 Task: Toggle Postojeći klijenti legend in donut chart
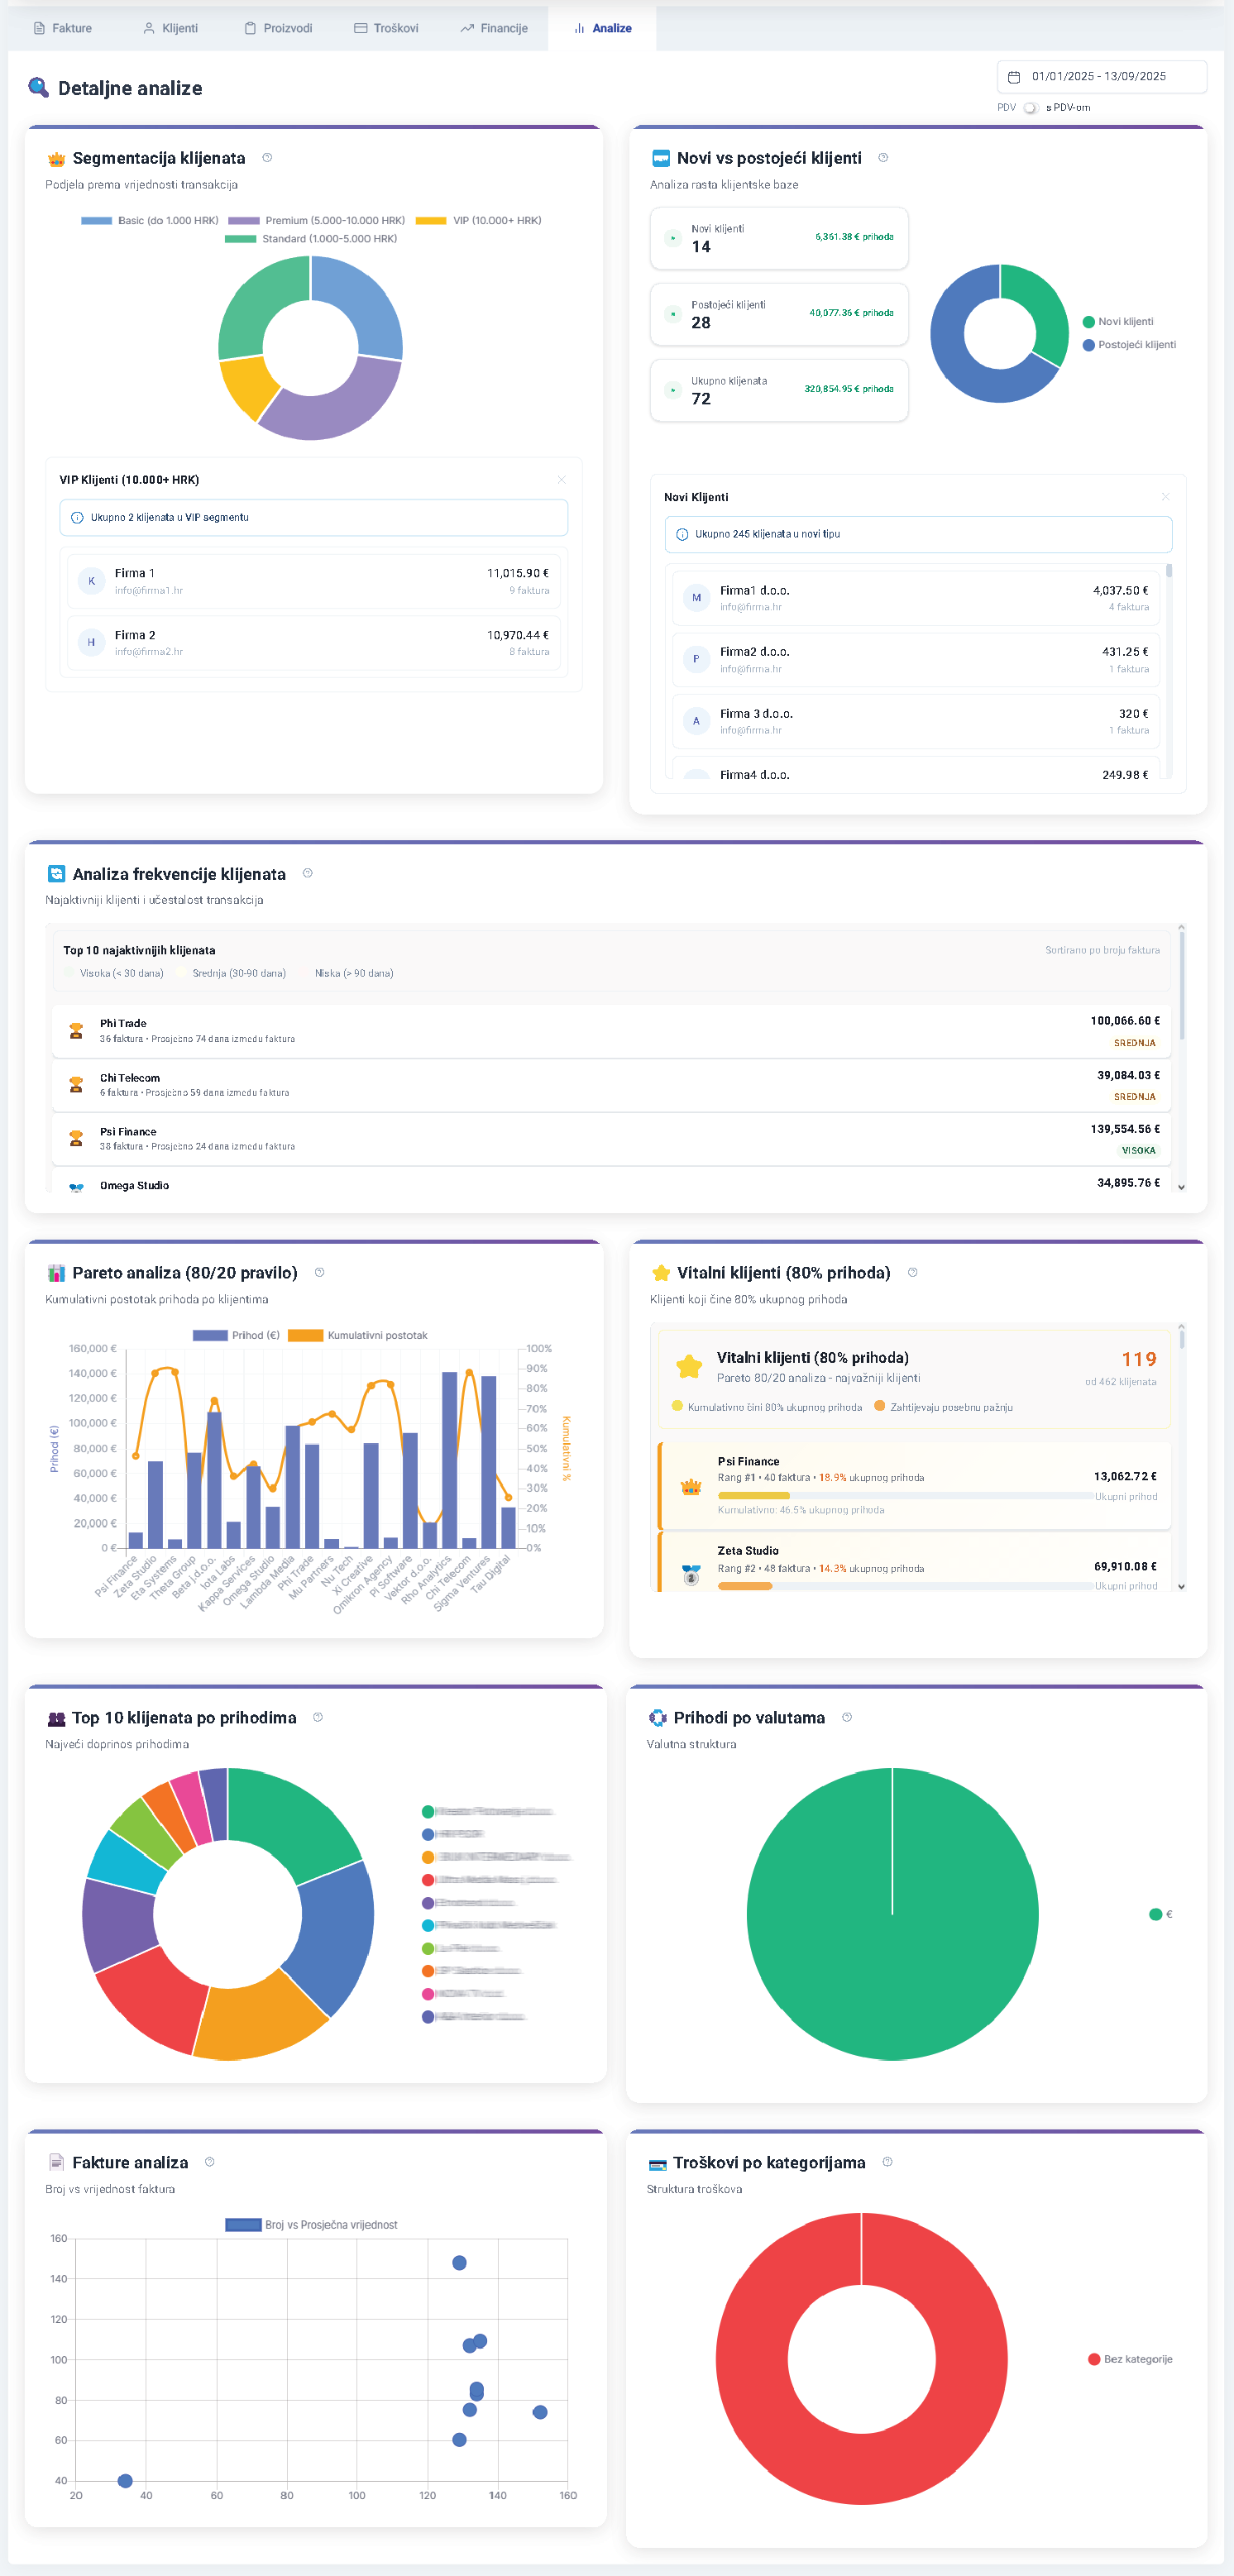point(1129,345)
